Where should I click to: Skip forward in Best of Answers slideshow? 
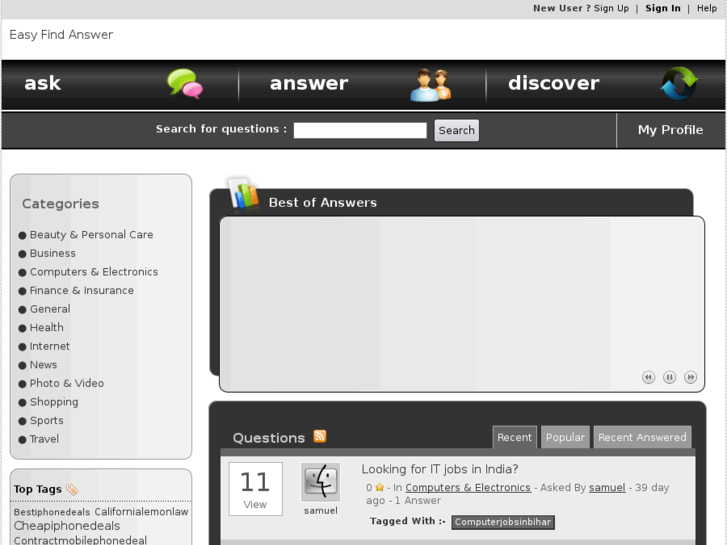690,377
